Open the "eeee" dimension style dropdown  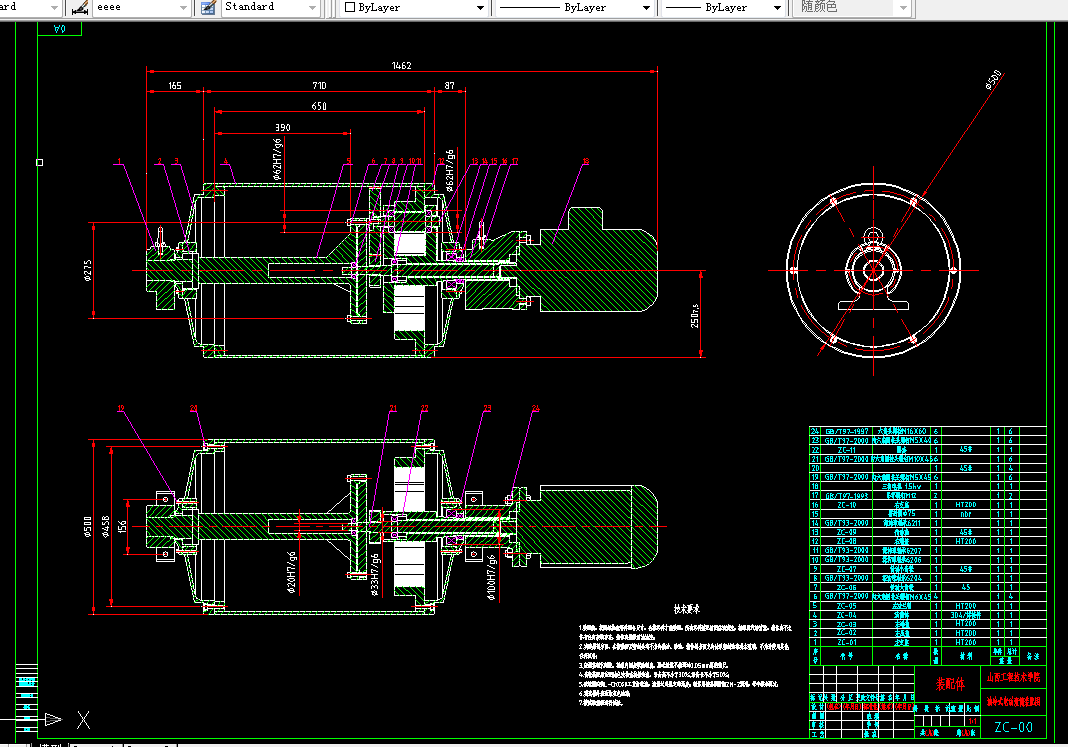tap(182, 8)
